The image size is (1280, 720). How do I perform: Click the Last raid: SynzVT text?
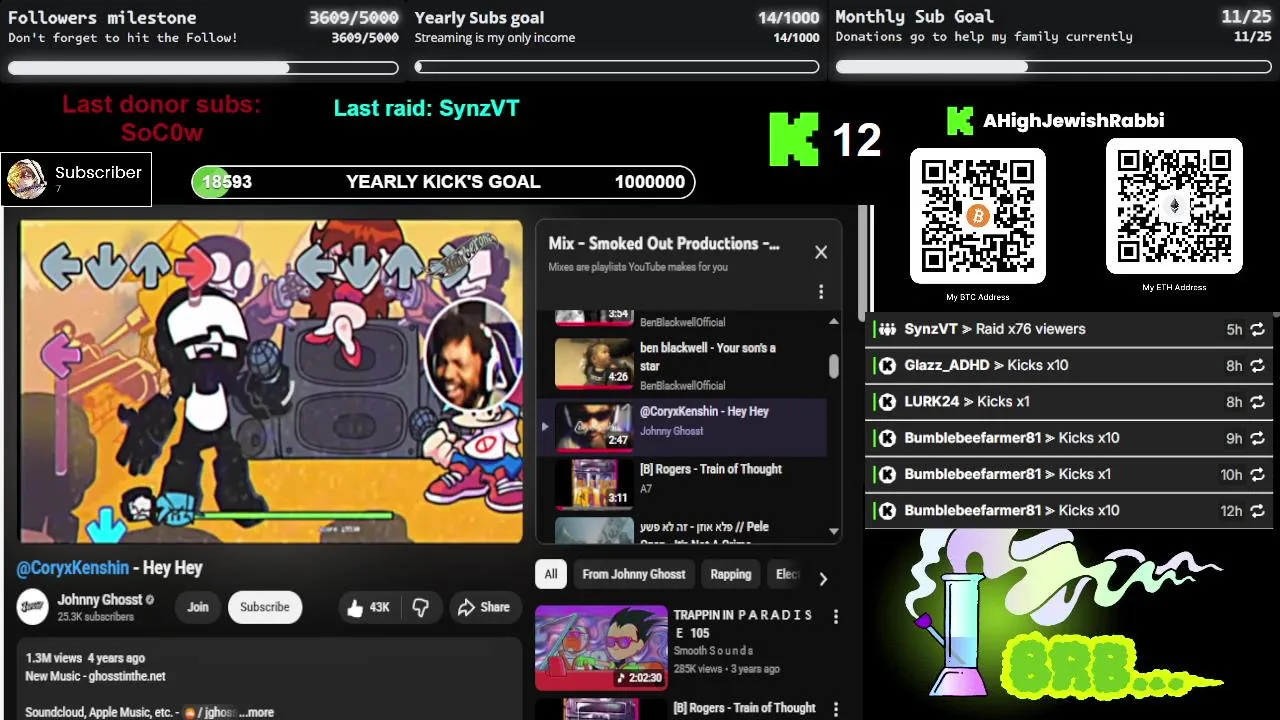point(427,108)
